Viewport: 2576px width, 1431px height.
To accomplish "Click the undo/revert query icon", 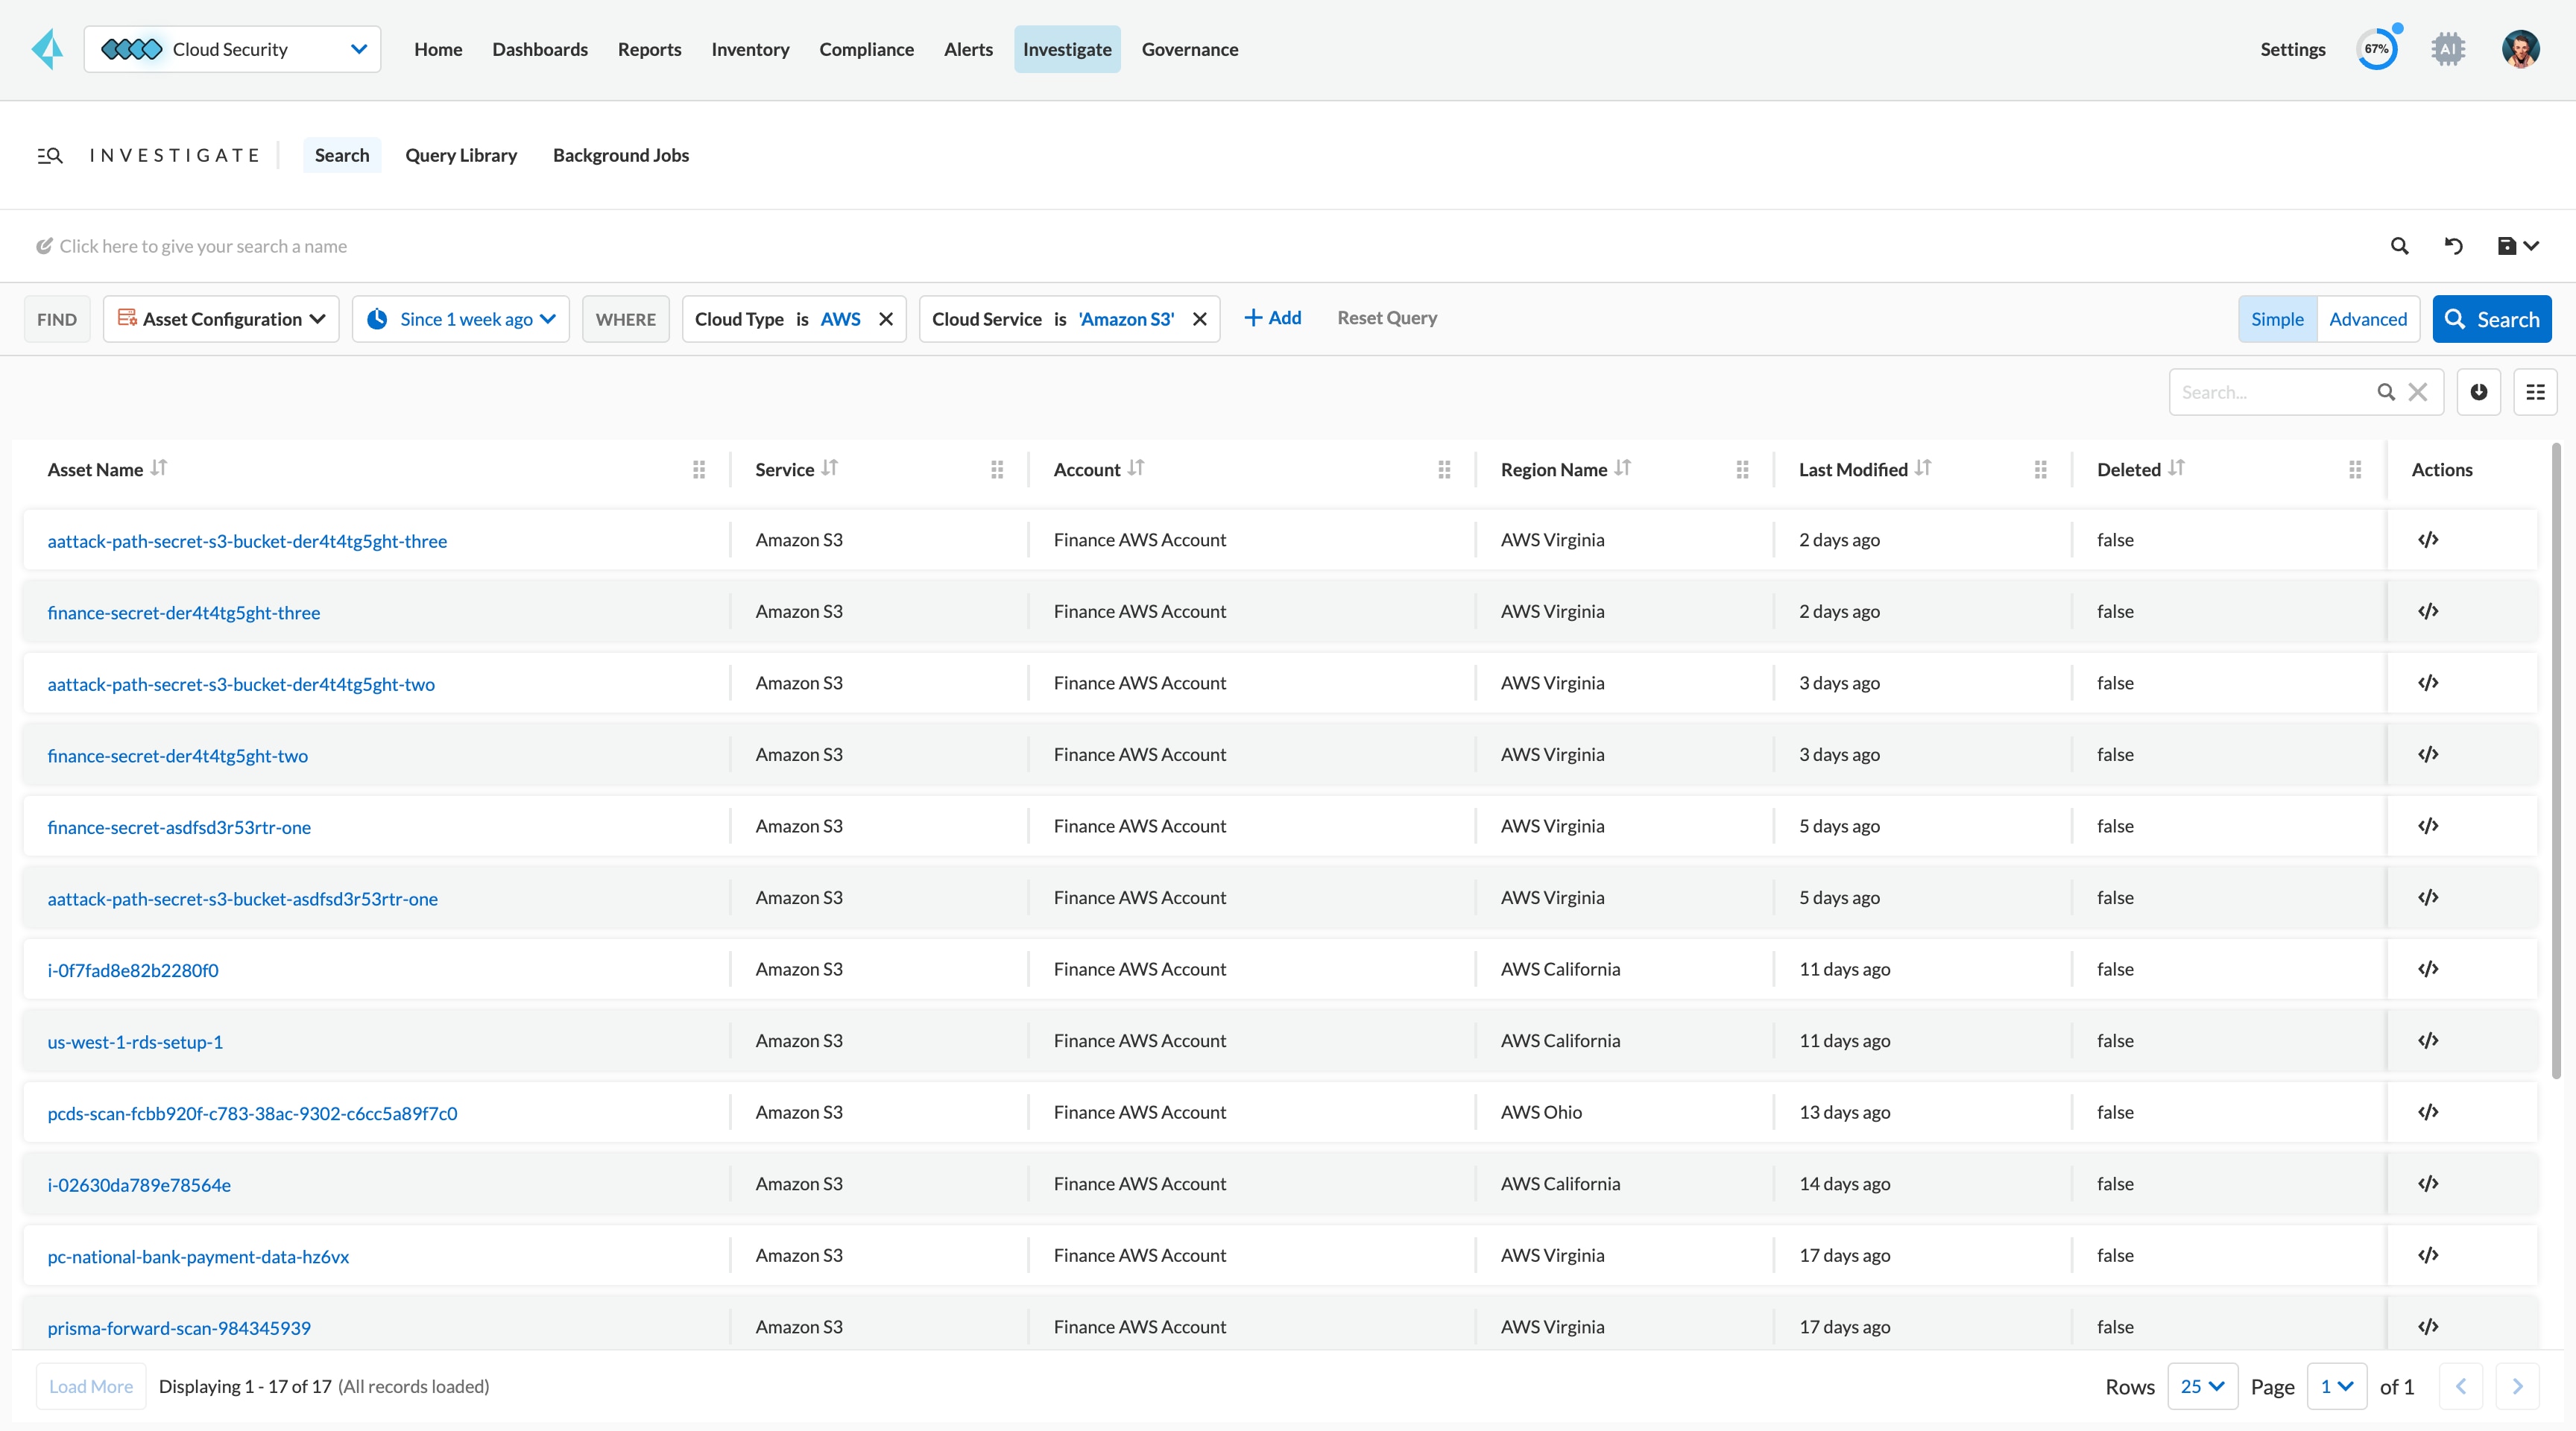I will [2453, 246].
